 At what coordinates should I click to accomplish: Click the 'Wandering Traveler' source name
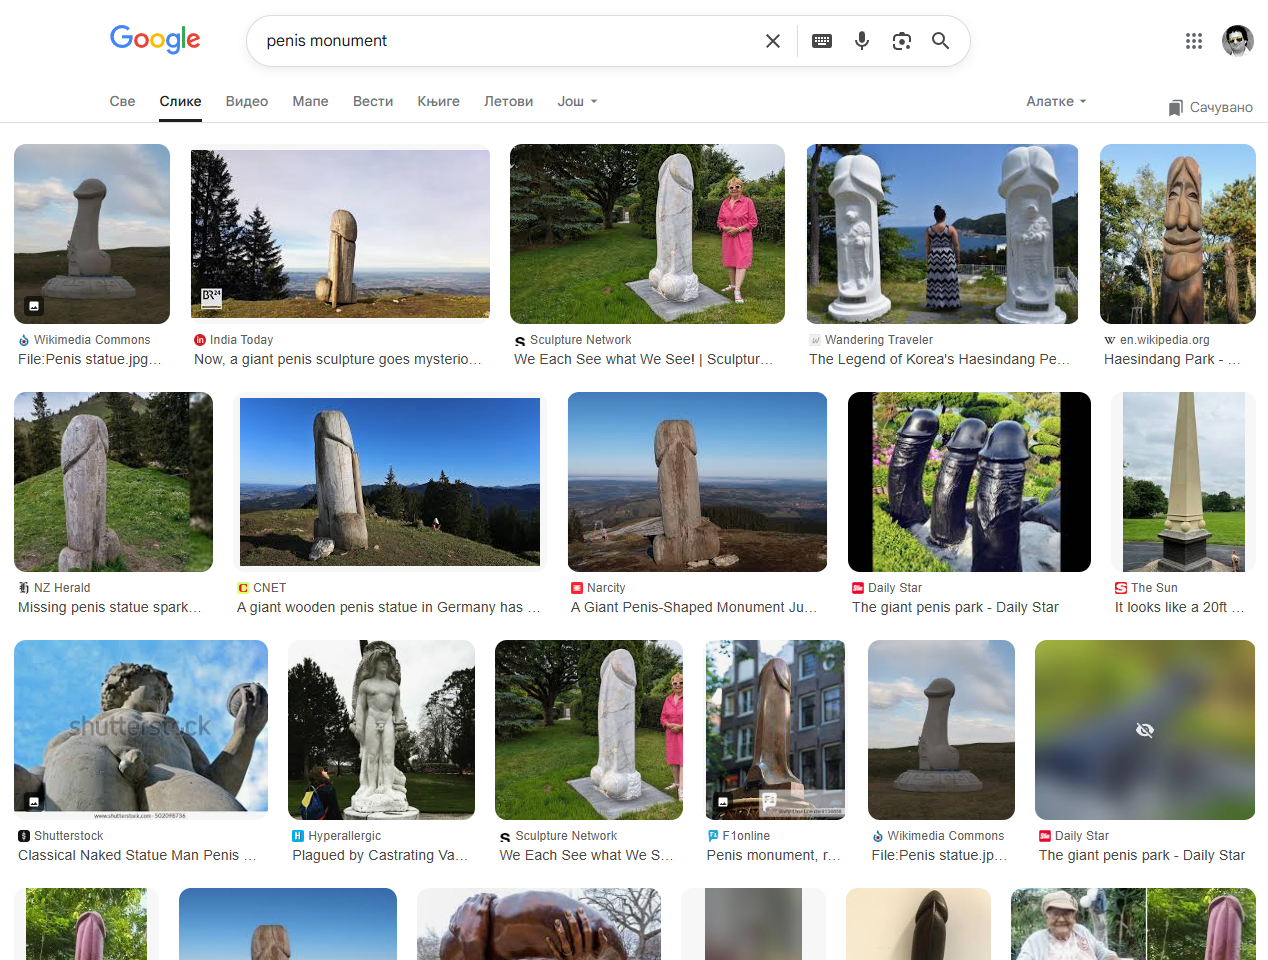coord(879,340)
